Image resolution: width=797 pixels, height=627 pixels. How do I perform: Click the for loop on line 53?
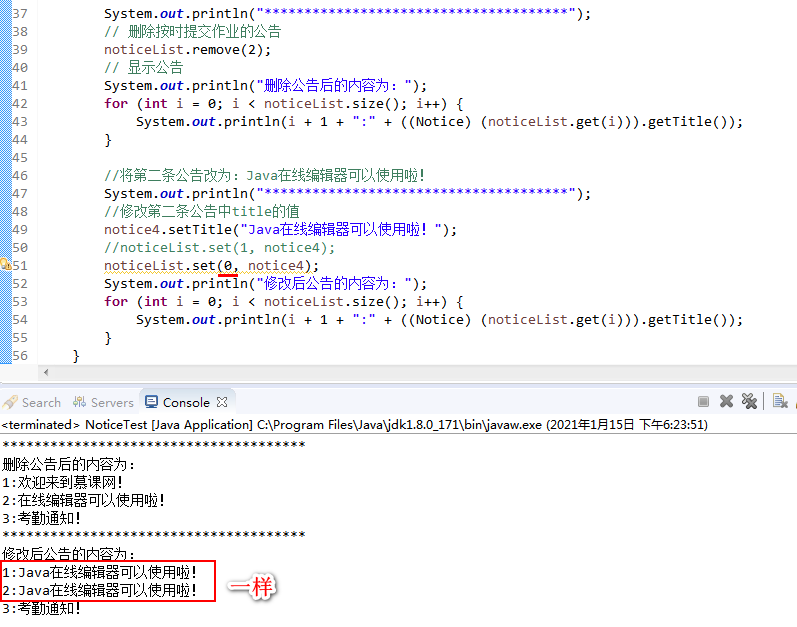[284, 301]
